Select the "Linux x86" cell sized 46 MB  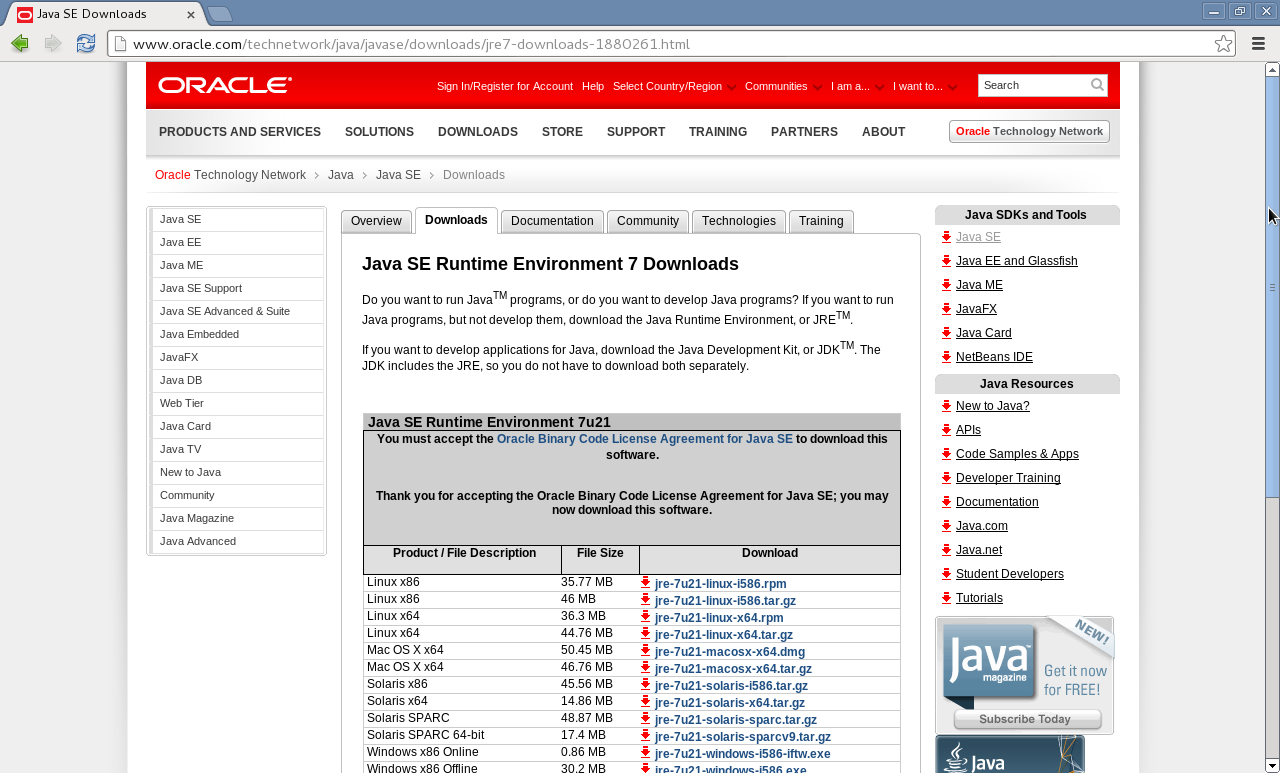[x=462, y=599]
